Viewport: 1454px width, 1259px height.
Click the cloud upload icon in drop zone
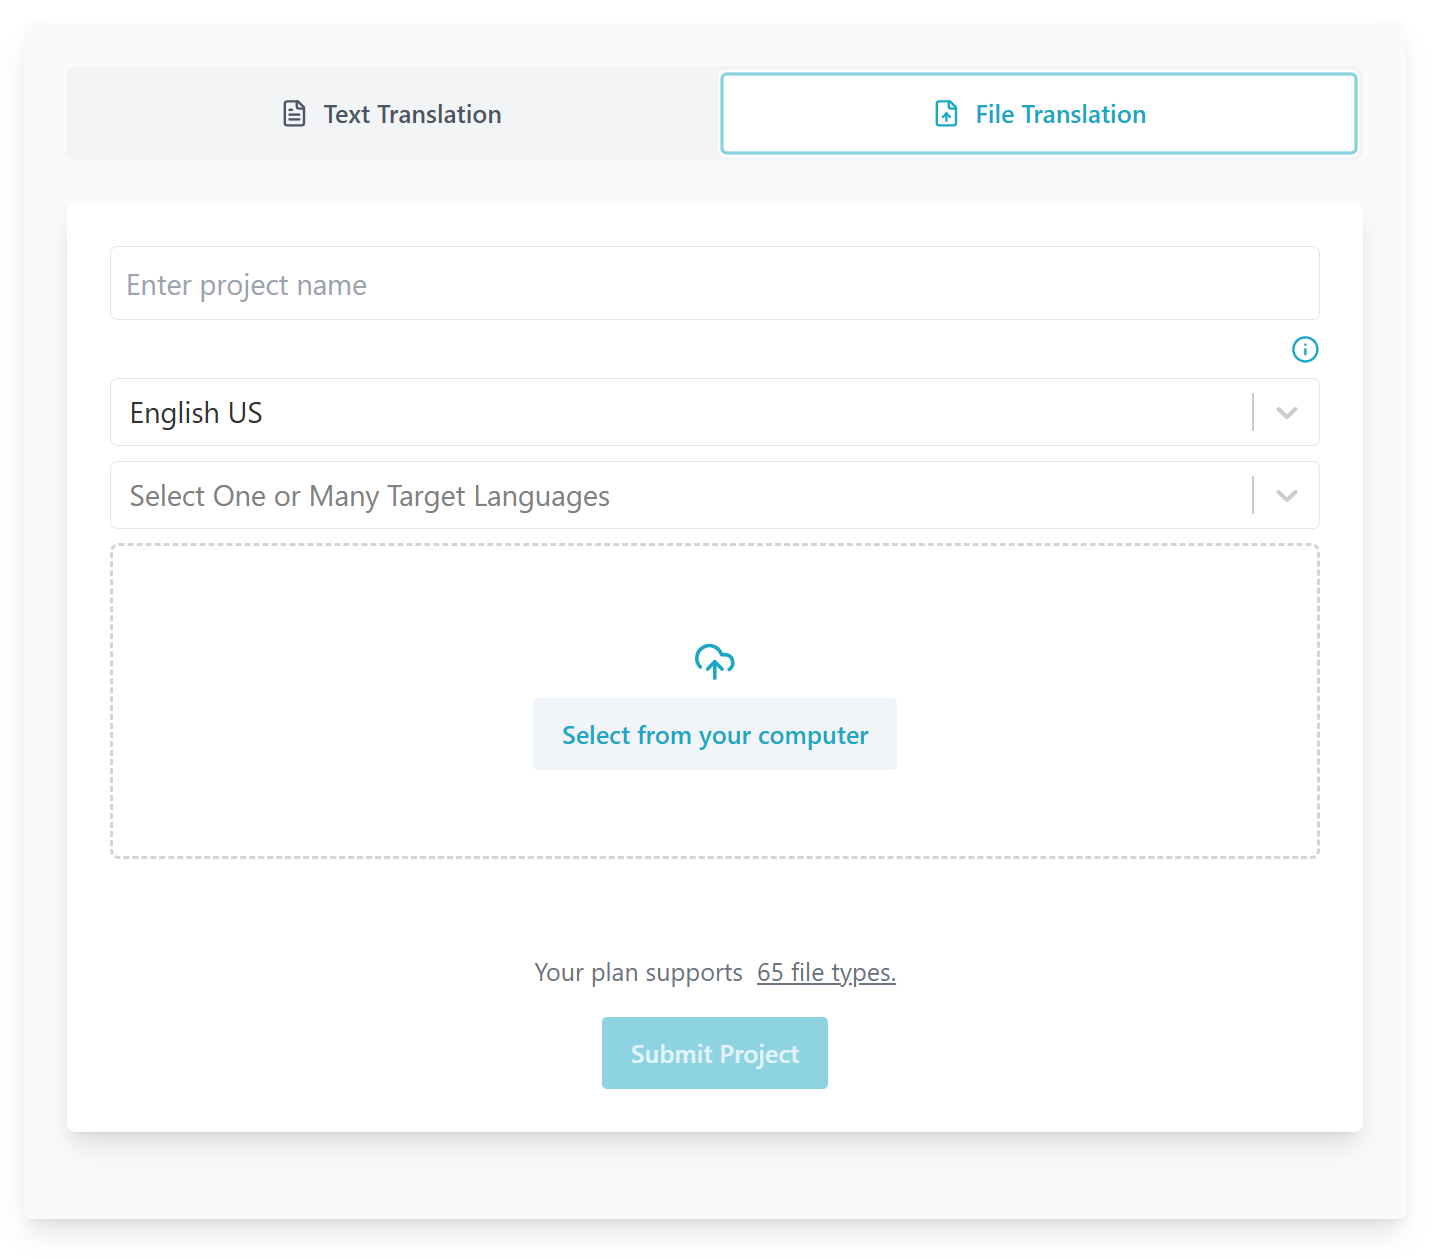pos(715,661)
